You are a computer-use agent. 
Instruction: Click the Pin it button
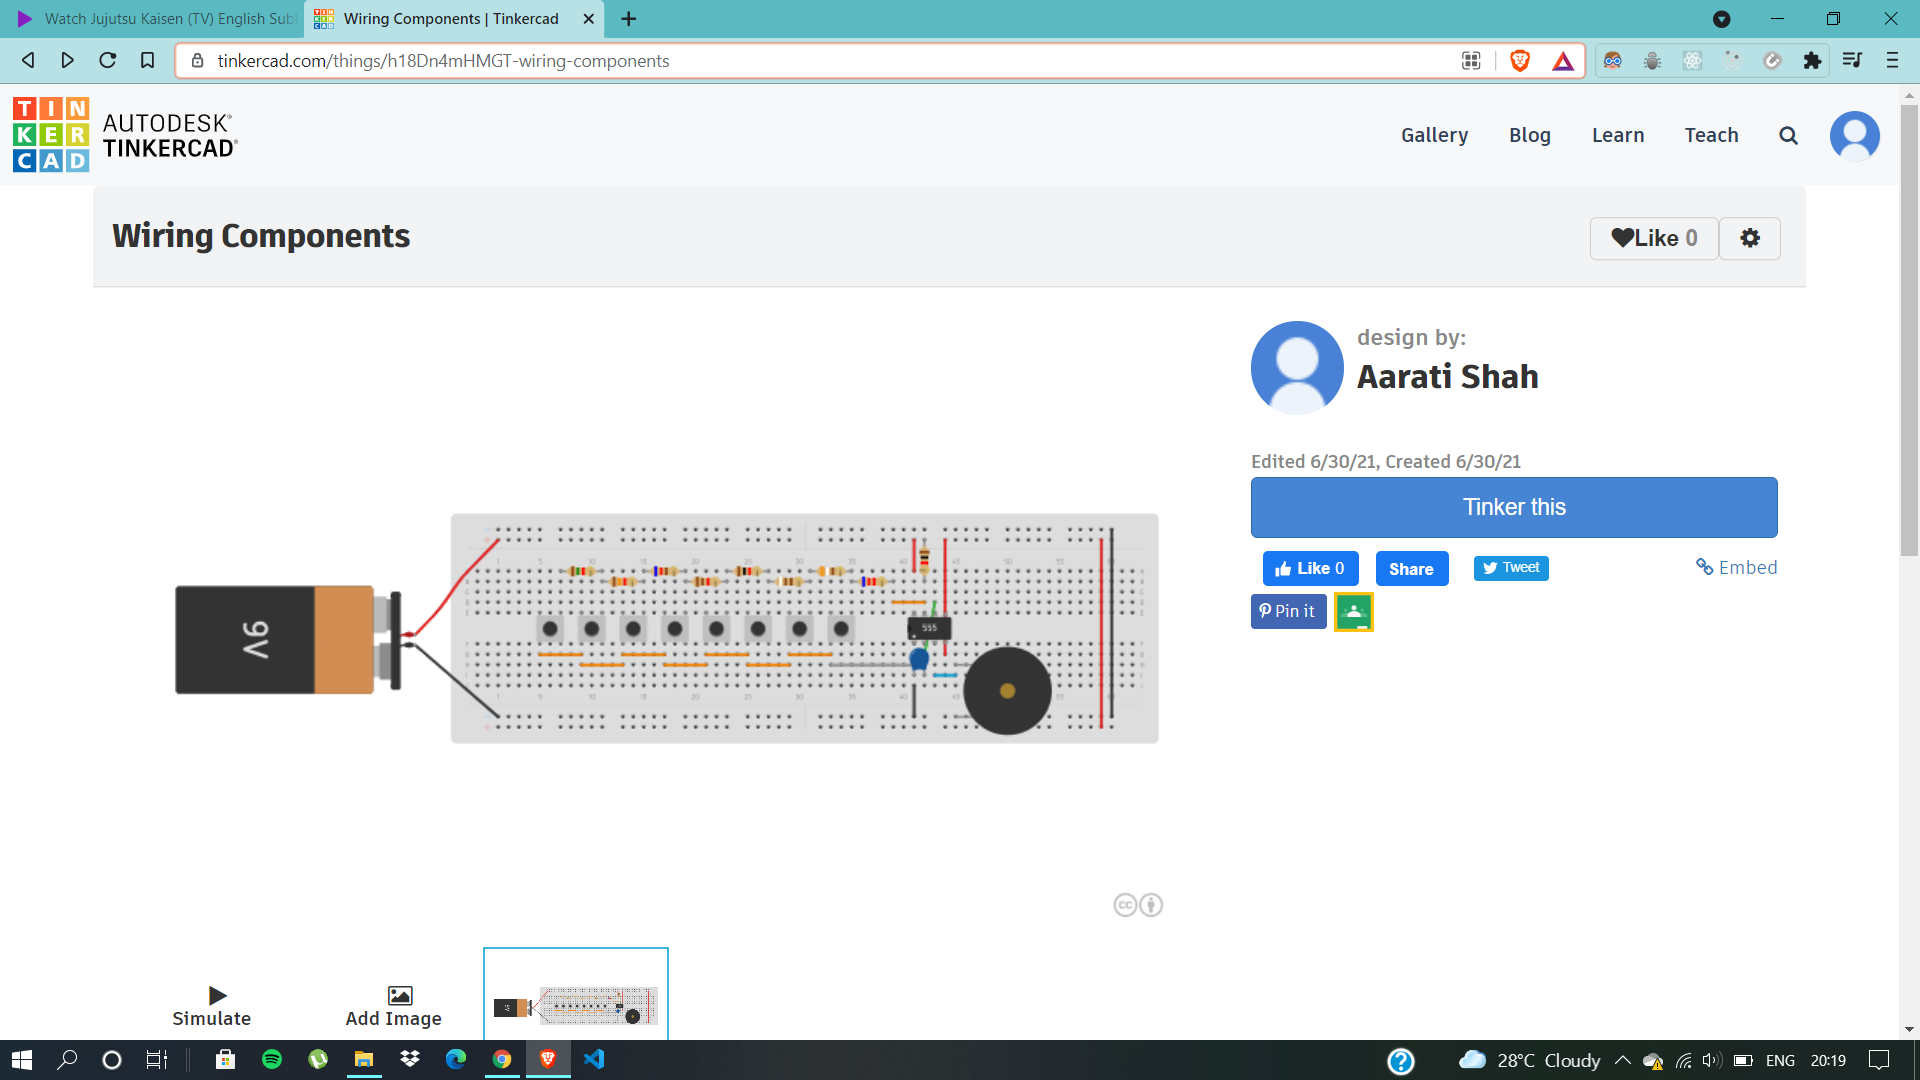click(1288, 611)
